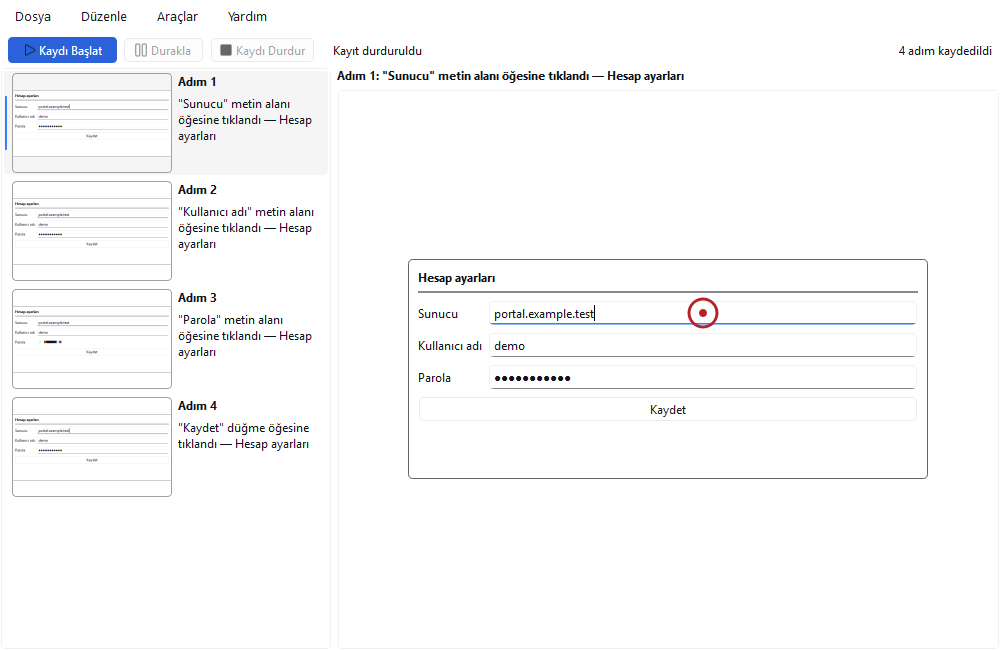Screen dimensions: 1000x650
Task: Click the Kaydı Başlat button
Action: point(62,50)
